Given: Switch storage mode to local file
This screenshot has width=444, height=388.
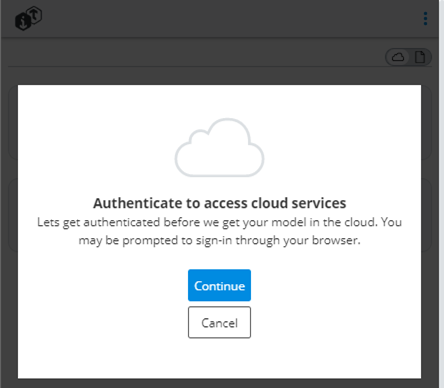Looking at the screenshot, I should click(x=420, y=57).
